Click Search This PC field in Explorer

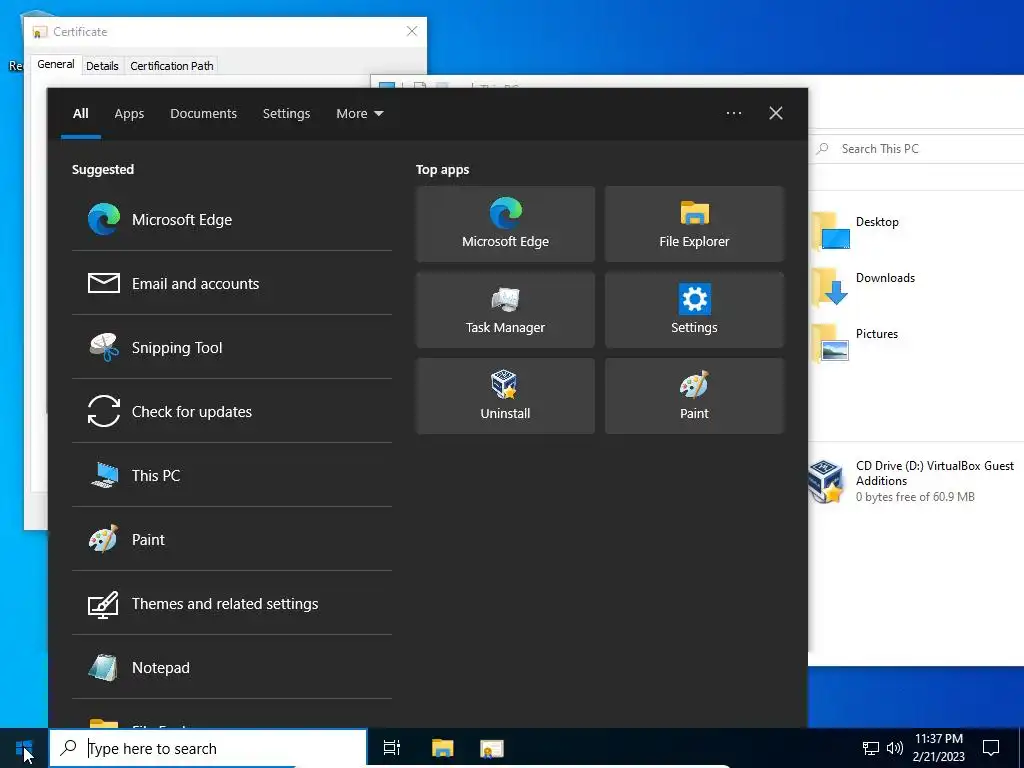pos(917,149)
